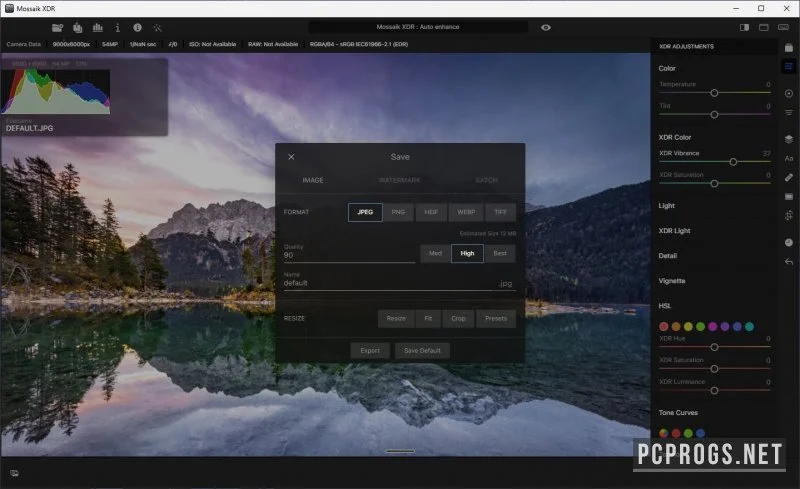Screen dimensions: 800x489
Task: Collapse the Tone Curves section header
Action: [x=678, y=412]
